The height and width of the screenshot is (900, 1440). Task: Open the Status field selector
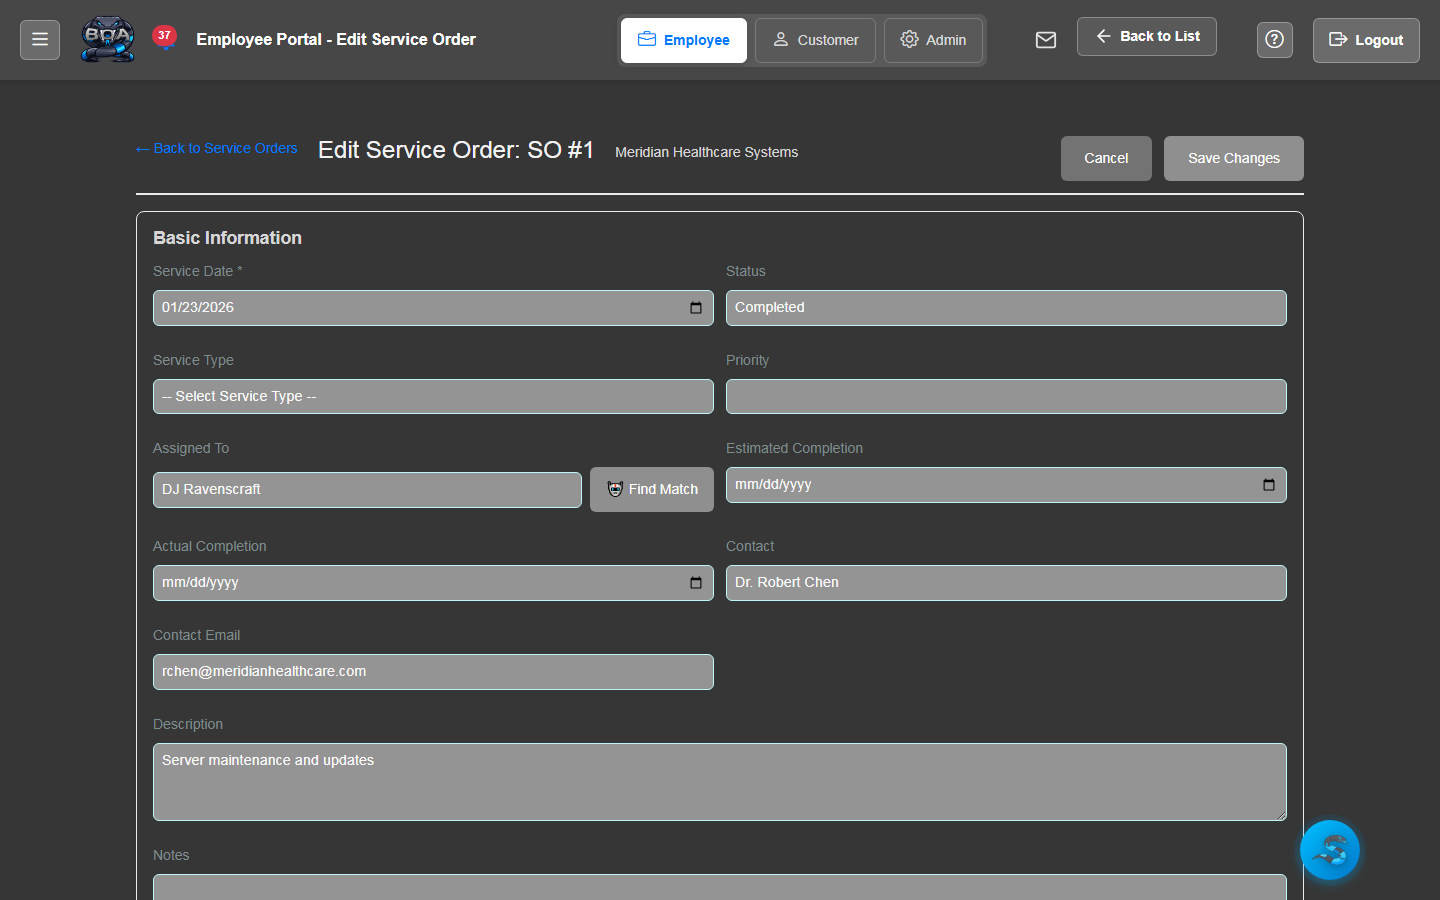pos(1006,308)
